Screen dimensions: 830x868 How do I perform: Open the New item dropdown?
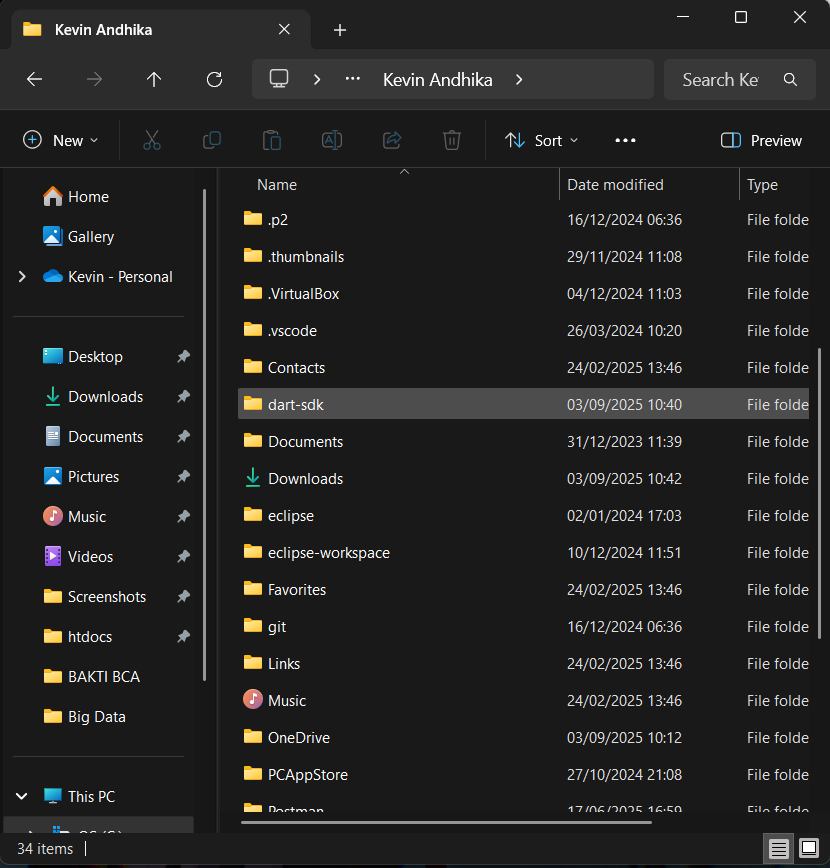click(60, 140)
